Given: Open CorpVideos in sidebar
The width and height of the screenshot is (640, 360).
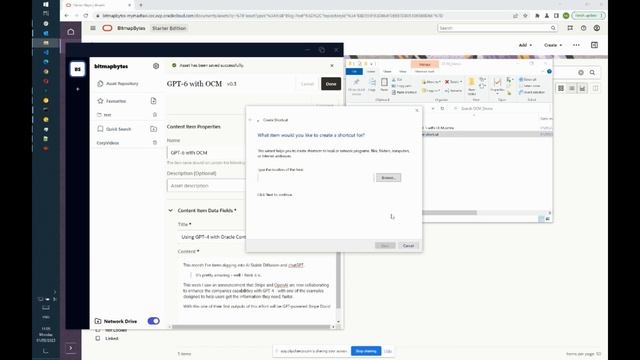Looking at the screenshot, I should (x=108, y=143).
